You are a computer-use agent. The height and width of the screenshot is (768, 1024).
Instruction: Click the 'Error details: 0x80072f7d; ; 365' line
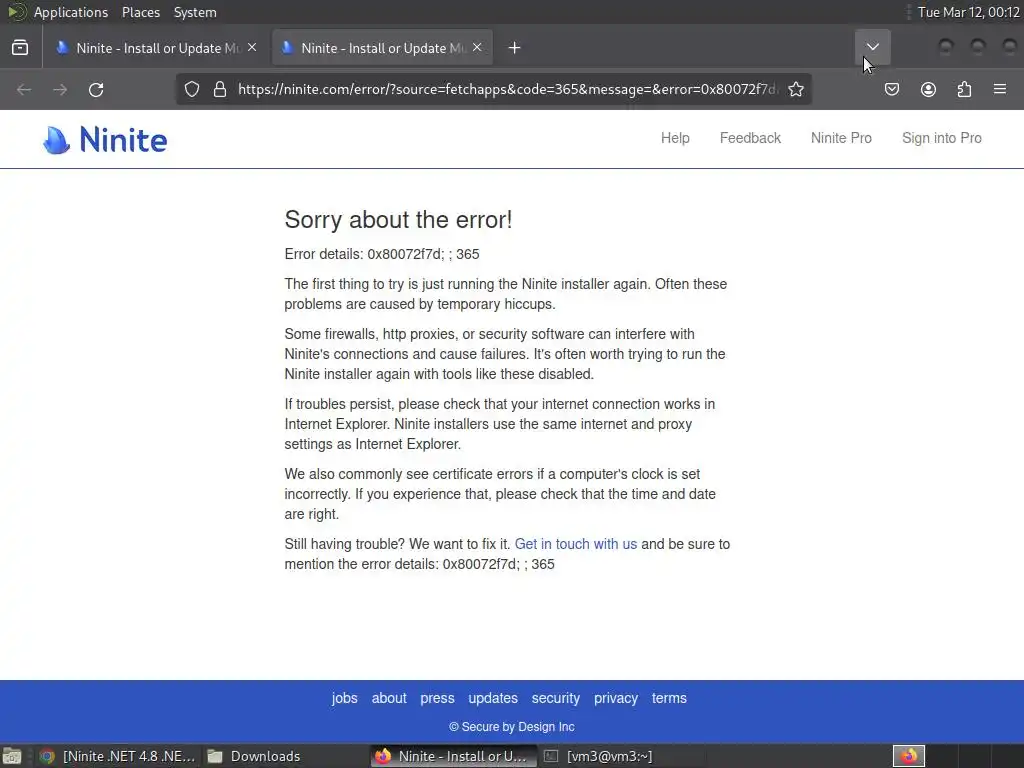pos(382,254)
